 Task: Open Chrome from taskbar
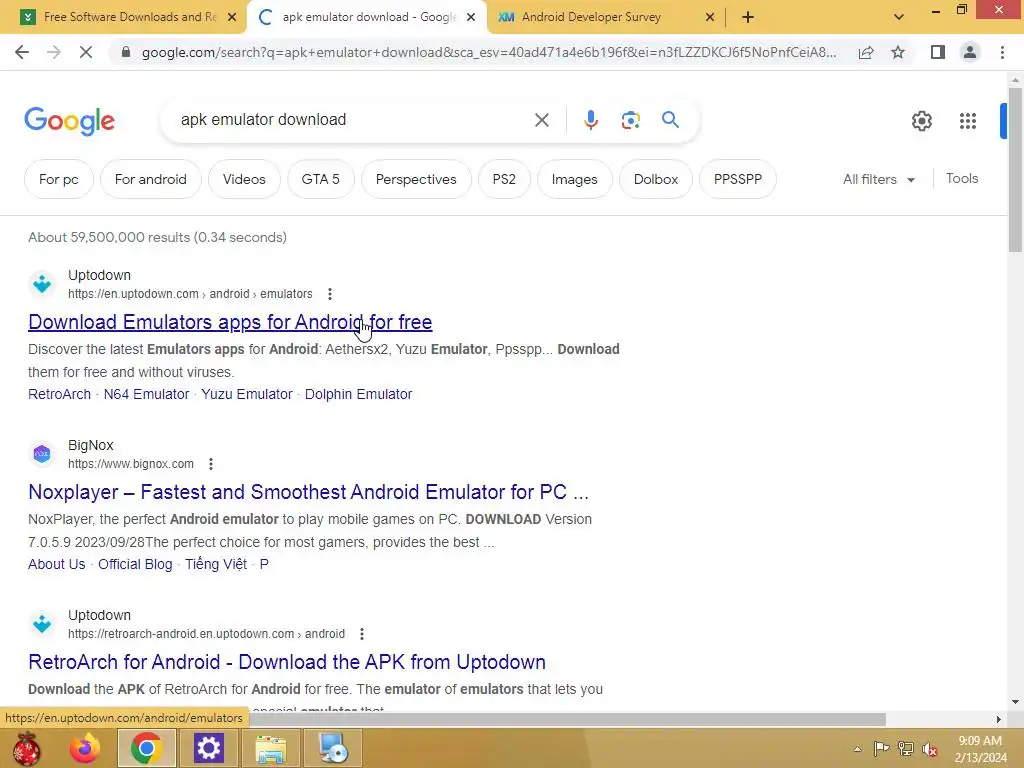(146, 748)
